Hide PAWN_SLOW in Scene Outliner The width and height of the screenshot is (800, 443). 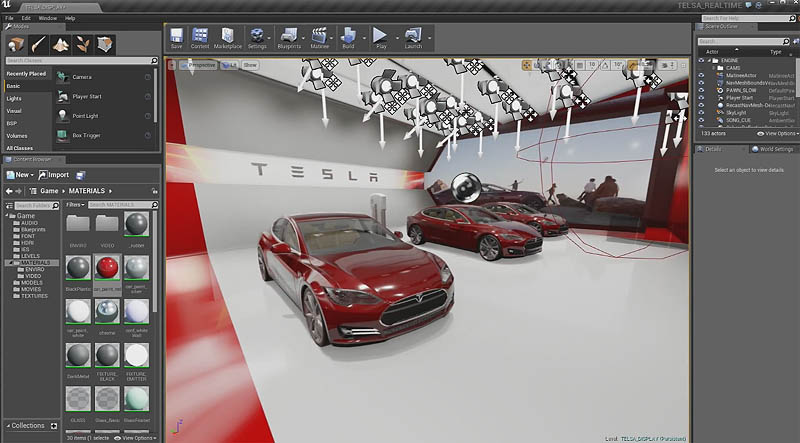point(701,90)
